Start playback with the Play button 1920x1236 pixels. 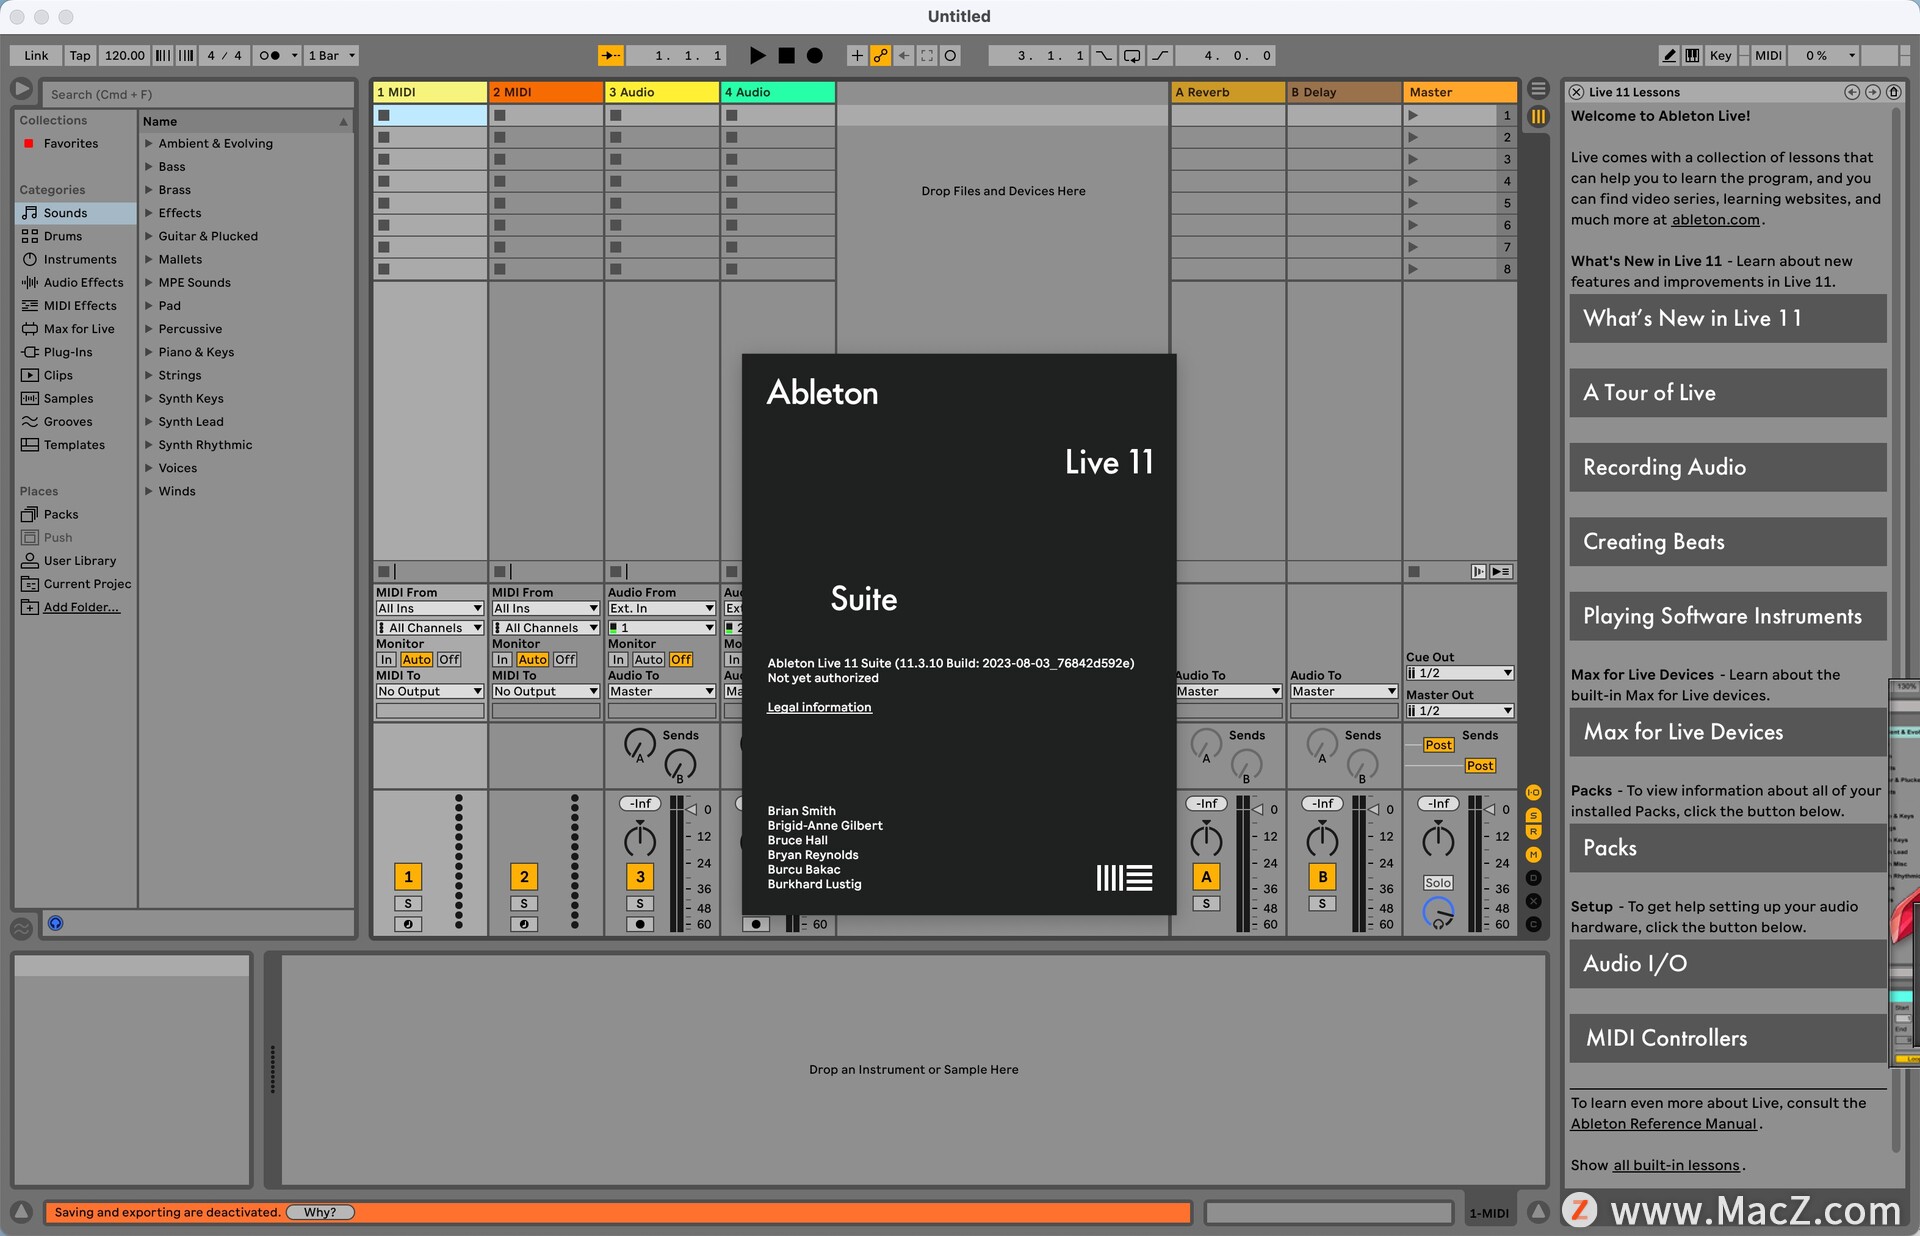click(x=757, y=56)
